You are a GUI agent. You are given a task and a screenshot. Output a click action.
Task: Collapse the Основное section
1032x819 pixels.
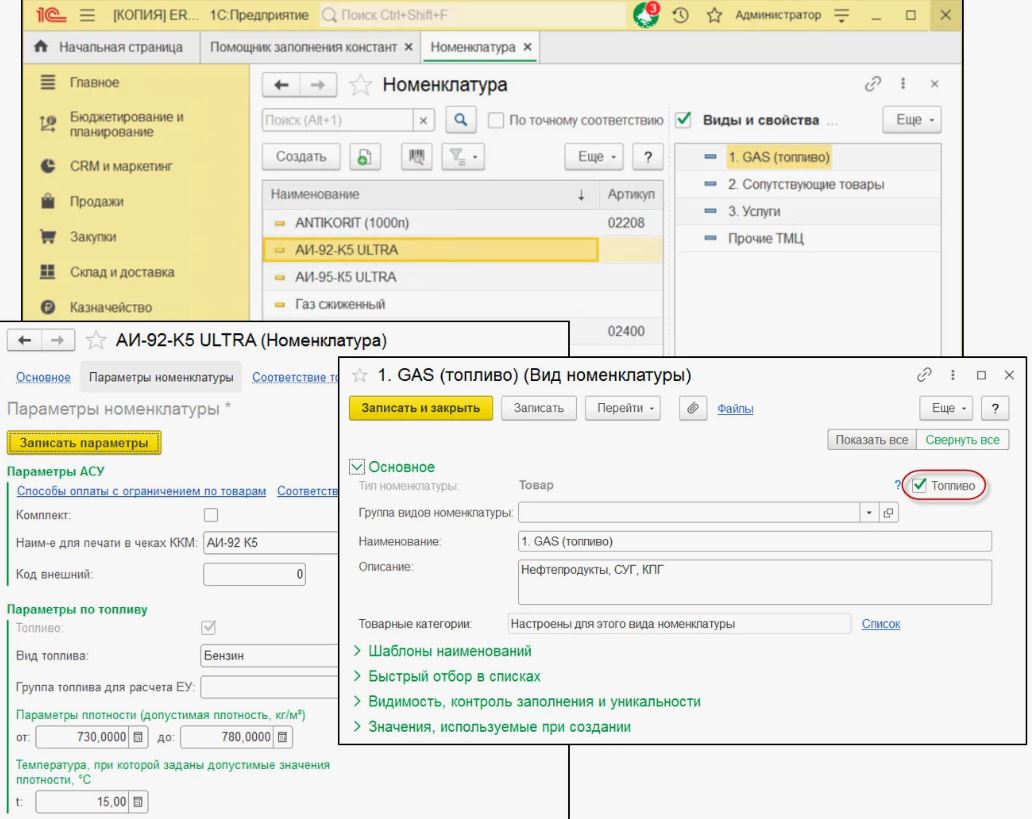[357, 467]
